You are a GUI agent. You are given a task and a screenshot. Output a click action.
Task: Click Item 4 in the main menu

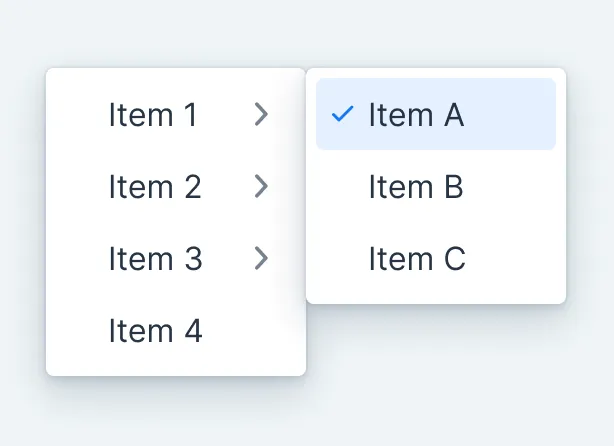[x=155, y=331]
